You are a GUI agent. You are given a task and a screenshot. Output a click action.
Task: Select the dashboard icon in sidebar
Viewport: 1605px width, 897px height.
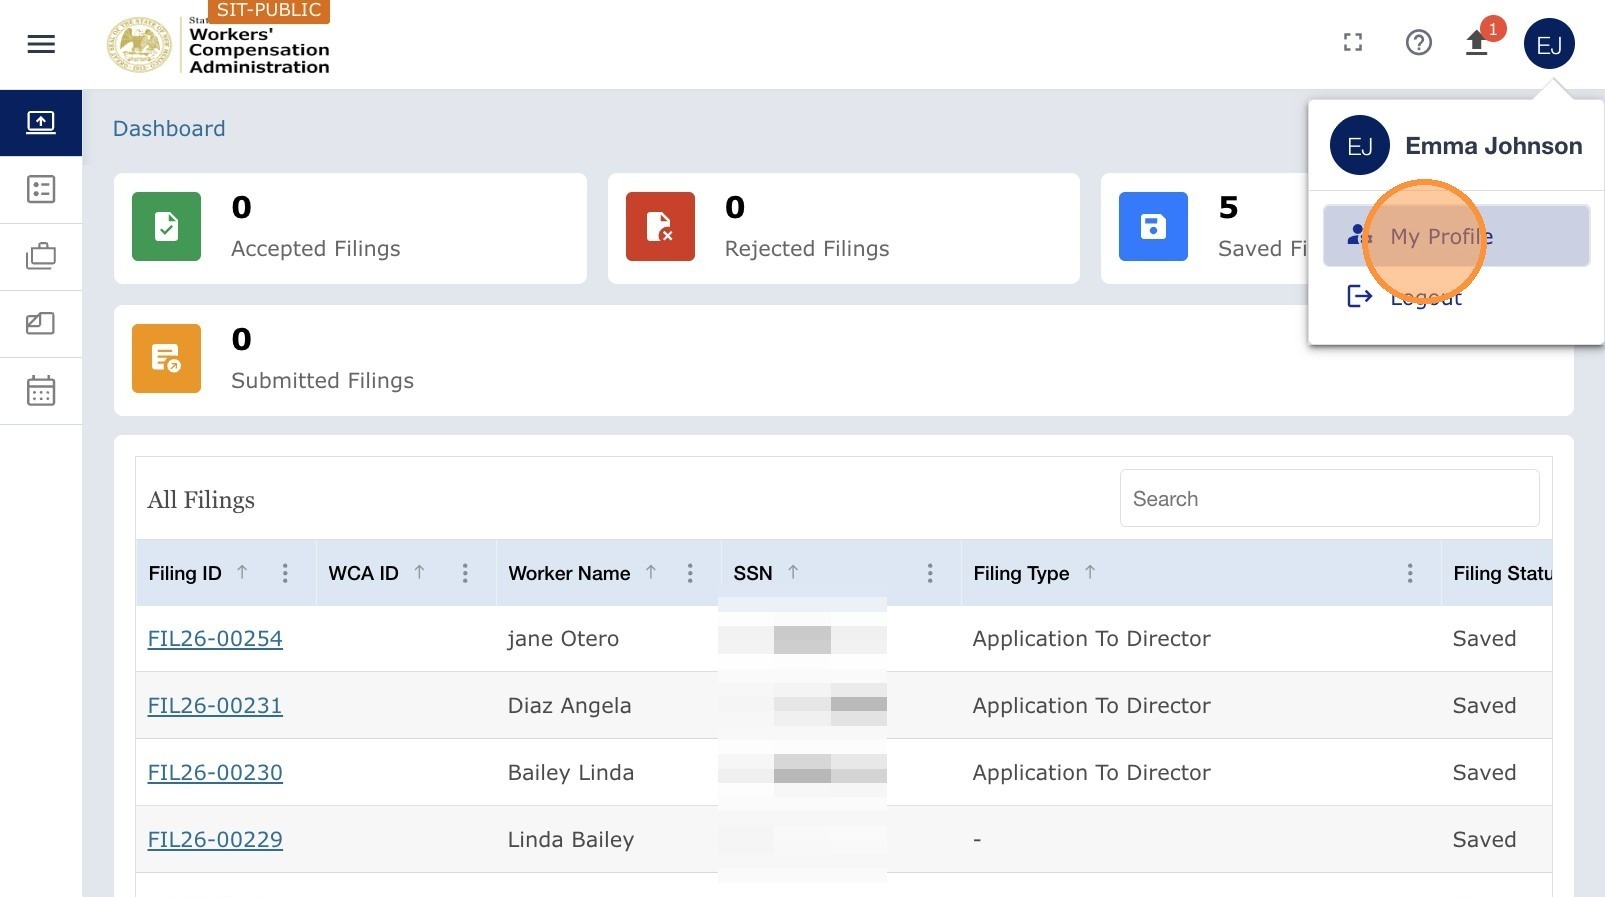[x=41, y=122]
